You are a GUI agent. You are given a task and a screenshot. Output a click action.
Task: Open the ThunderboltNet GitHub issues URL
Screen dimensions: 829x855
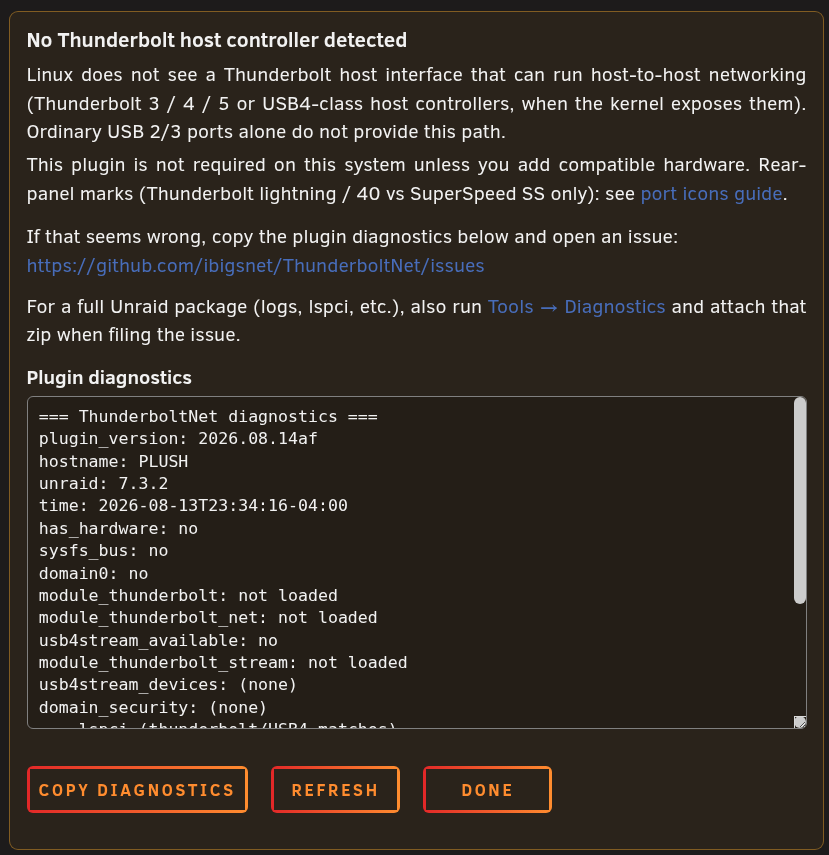[255, 266]
